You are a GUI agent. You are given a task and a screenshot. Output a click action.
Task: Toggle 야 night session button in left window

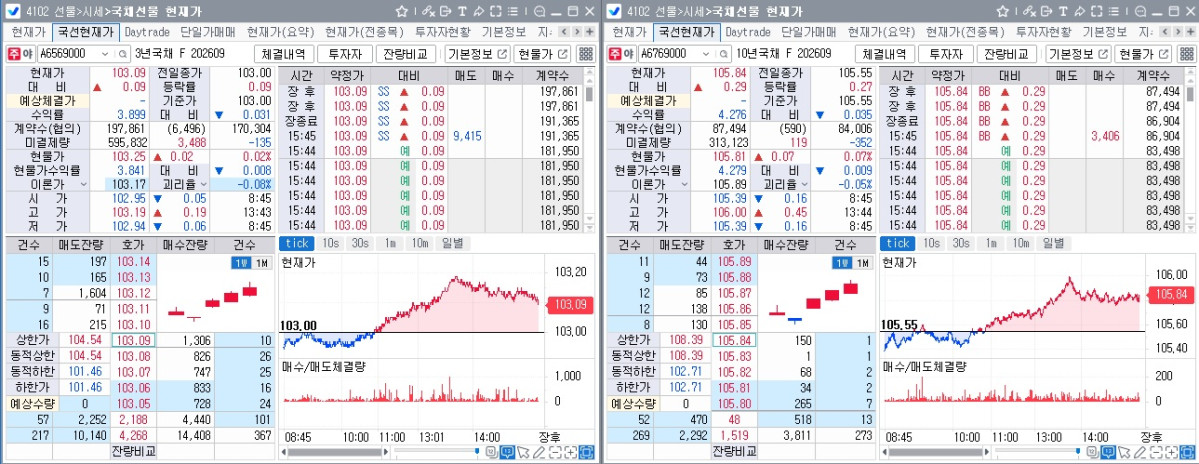coord(27,54)
